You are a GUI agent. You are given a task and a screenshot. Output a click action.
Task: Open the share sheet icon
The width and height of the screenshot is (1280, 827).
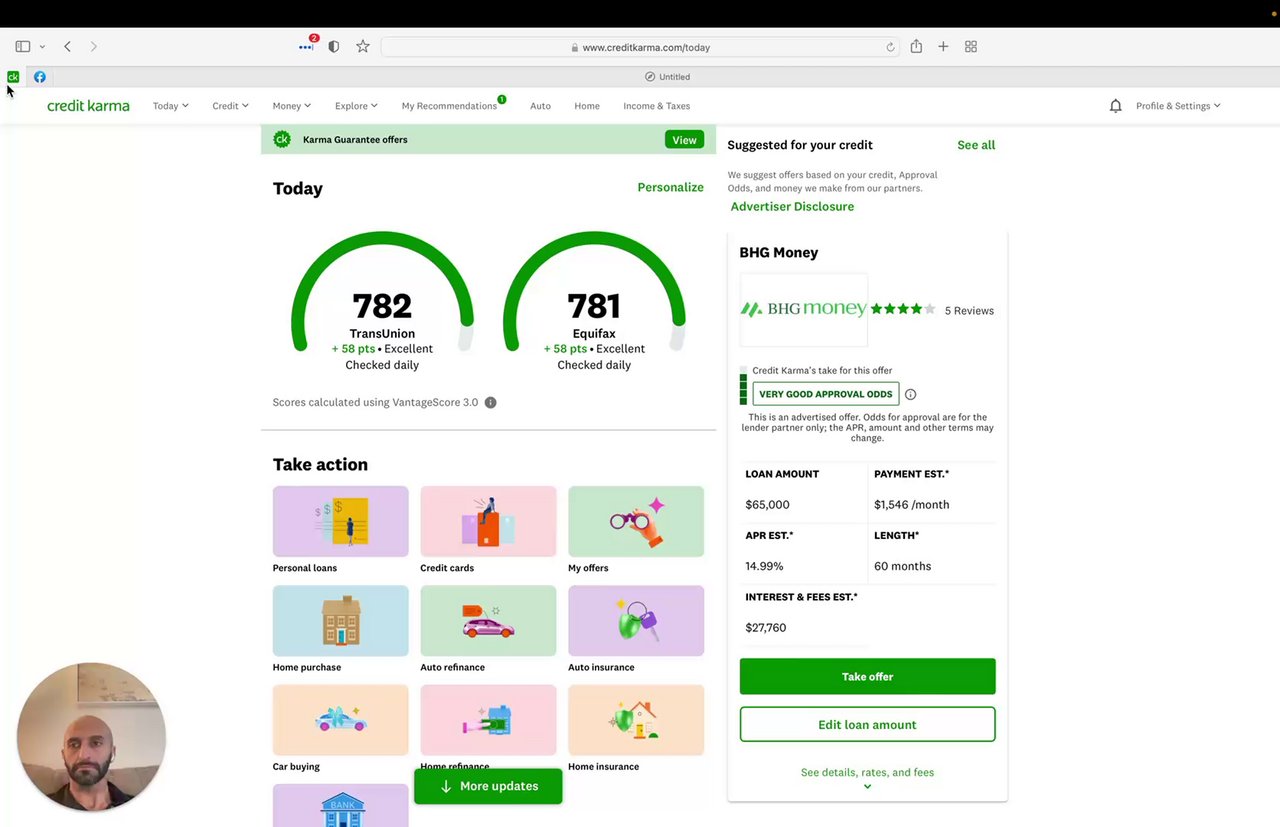916,46
